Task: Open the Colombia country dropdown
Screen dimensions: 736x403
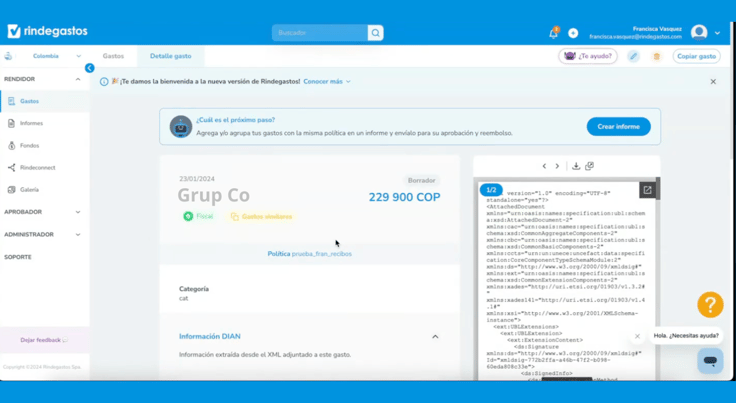Action: click(x=56, y=56)
